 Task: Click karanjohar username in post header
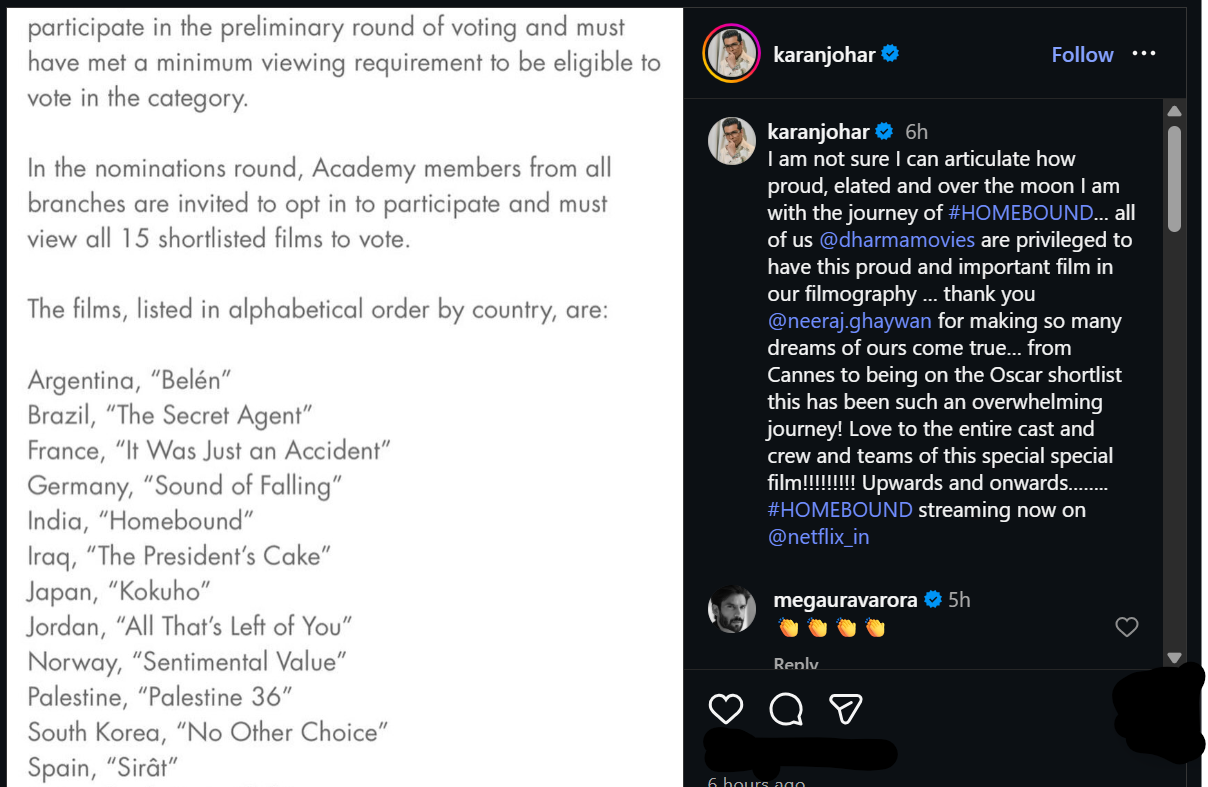824,54
